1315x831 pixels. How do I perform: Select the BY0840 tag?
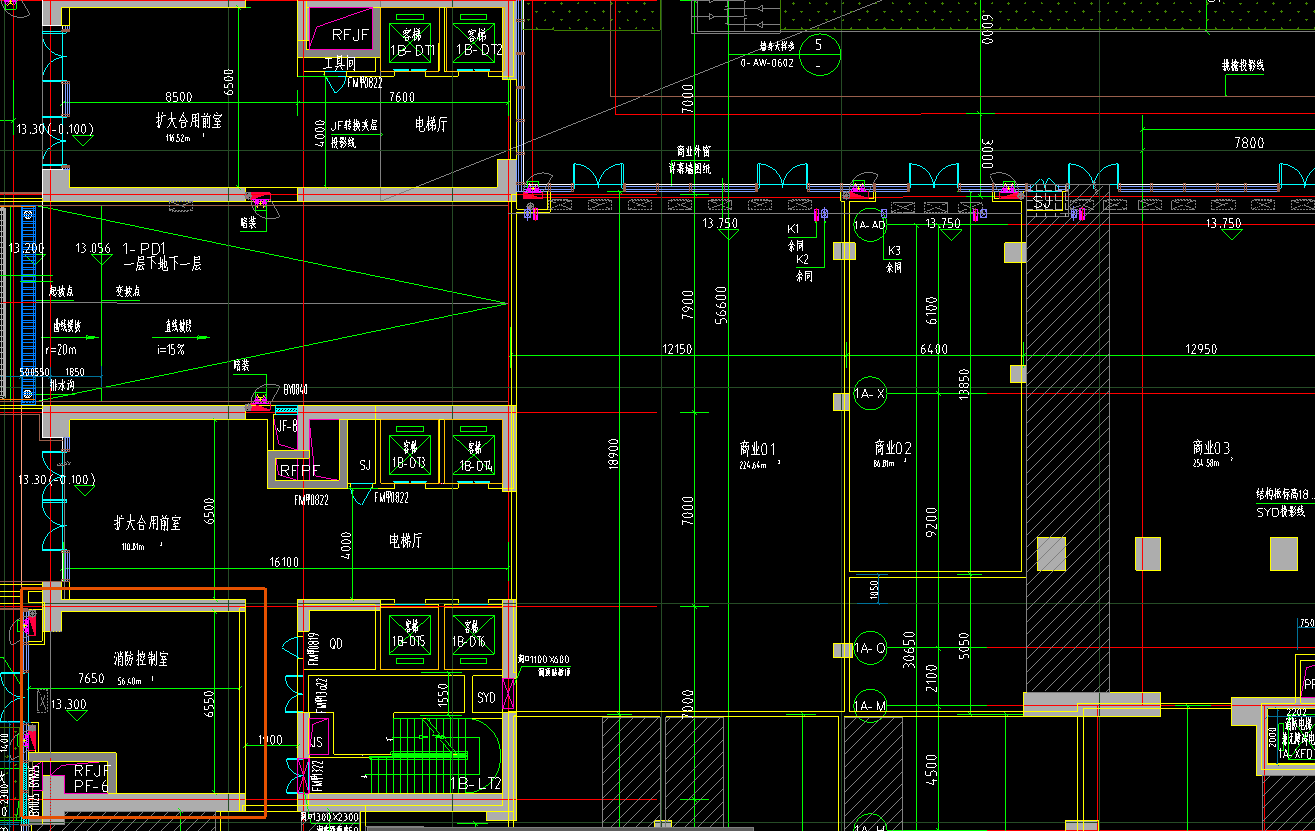[295, 389]
